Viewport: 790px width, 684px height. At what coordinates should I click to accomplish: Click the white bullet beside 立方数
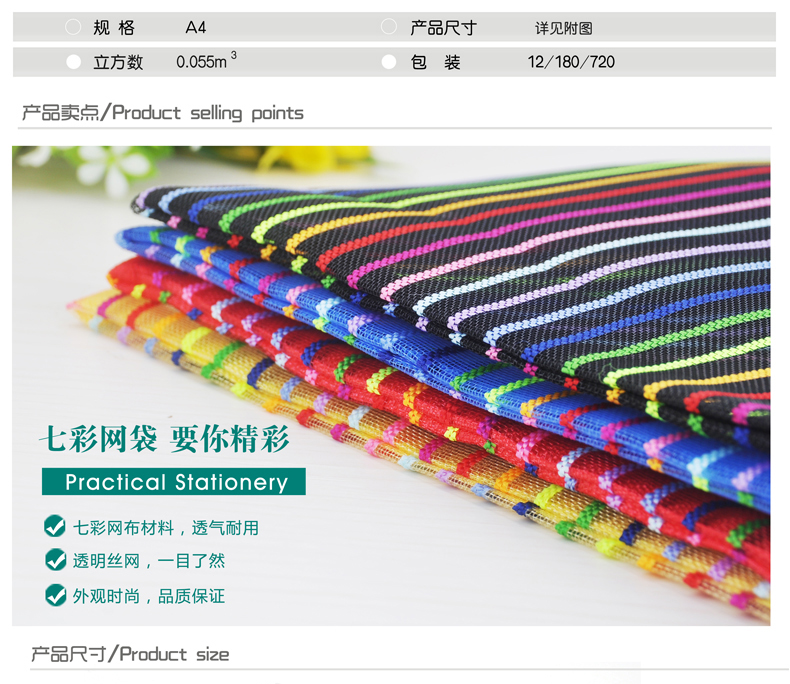pos(74,62)
